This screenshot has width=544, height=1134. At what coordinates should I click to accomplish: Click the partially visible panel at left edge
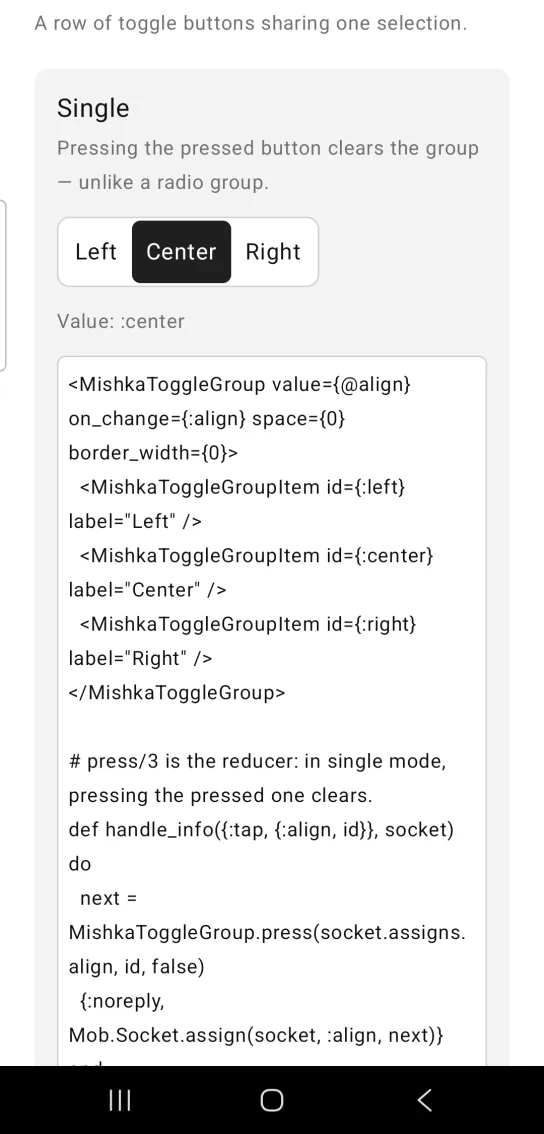[x=3, y=286]
